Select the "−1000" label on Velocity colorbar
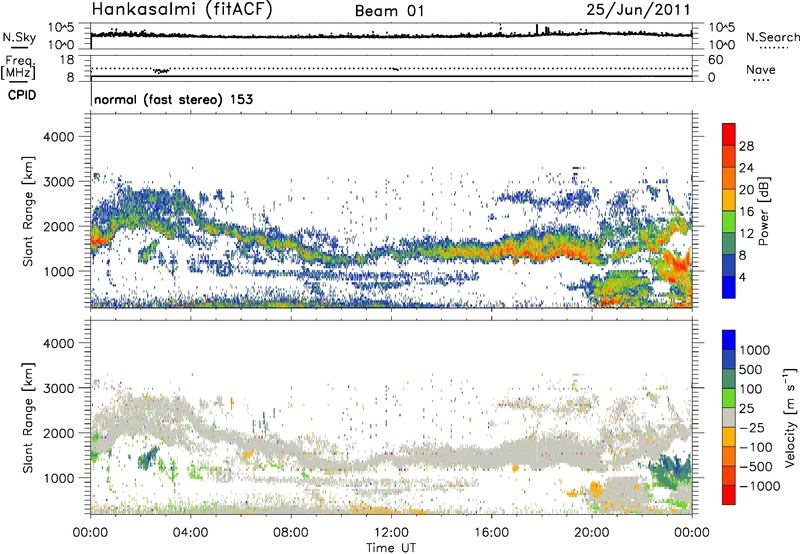800x554 pixels. [759, 486]
